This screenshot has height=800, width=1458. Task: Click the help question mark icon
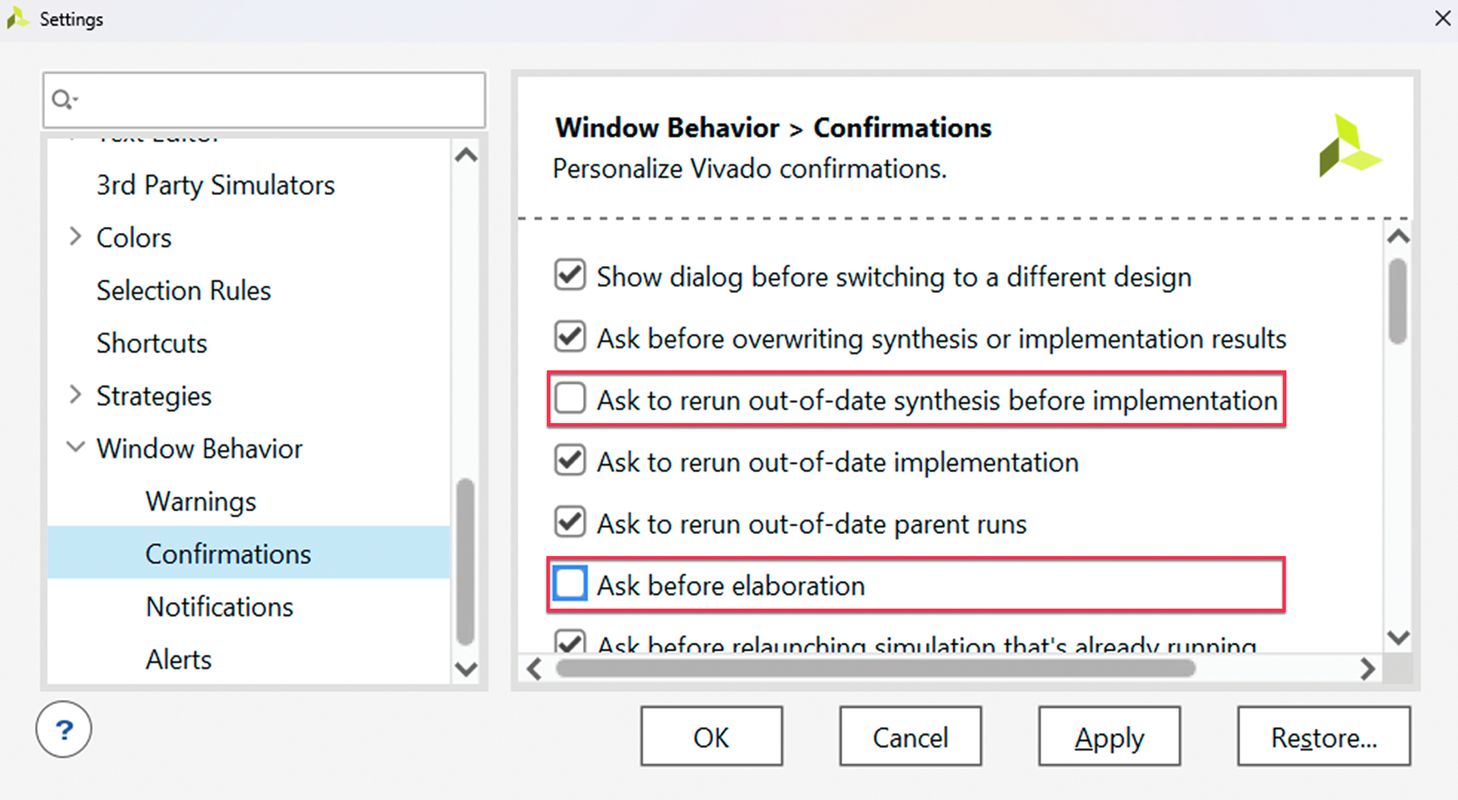(x=64, y=731)
